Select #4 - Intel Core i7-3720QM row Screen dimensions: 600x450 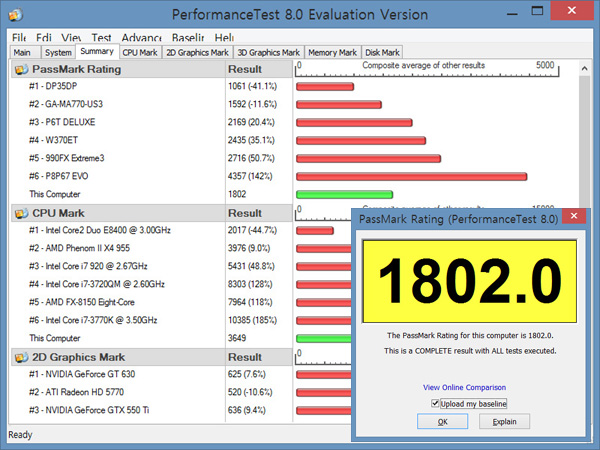pyautogui.click(x=152, y=284)
